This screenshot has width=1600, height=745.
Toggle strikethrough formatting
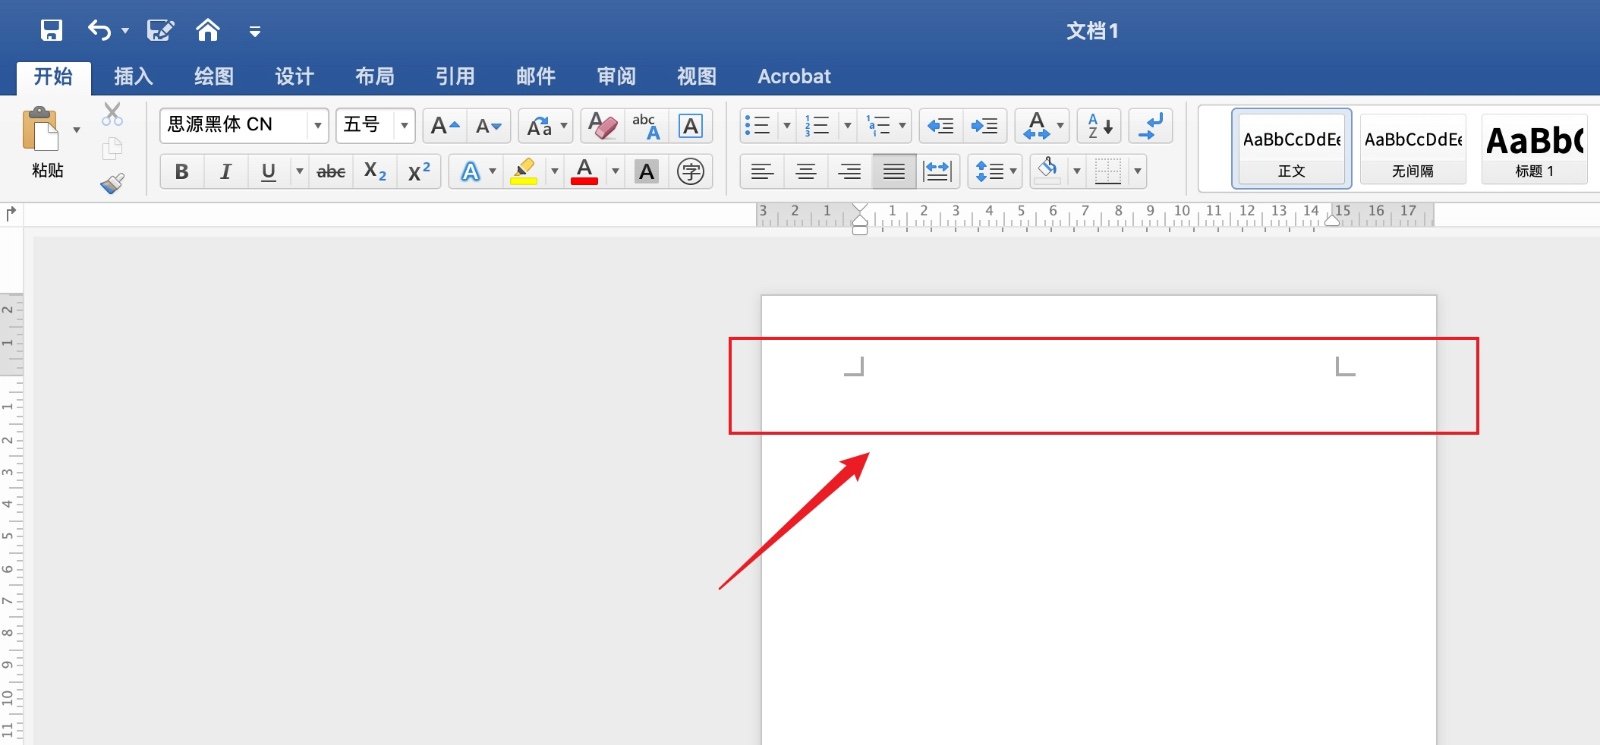(x=331, y=172)
